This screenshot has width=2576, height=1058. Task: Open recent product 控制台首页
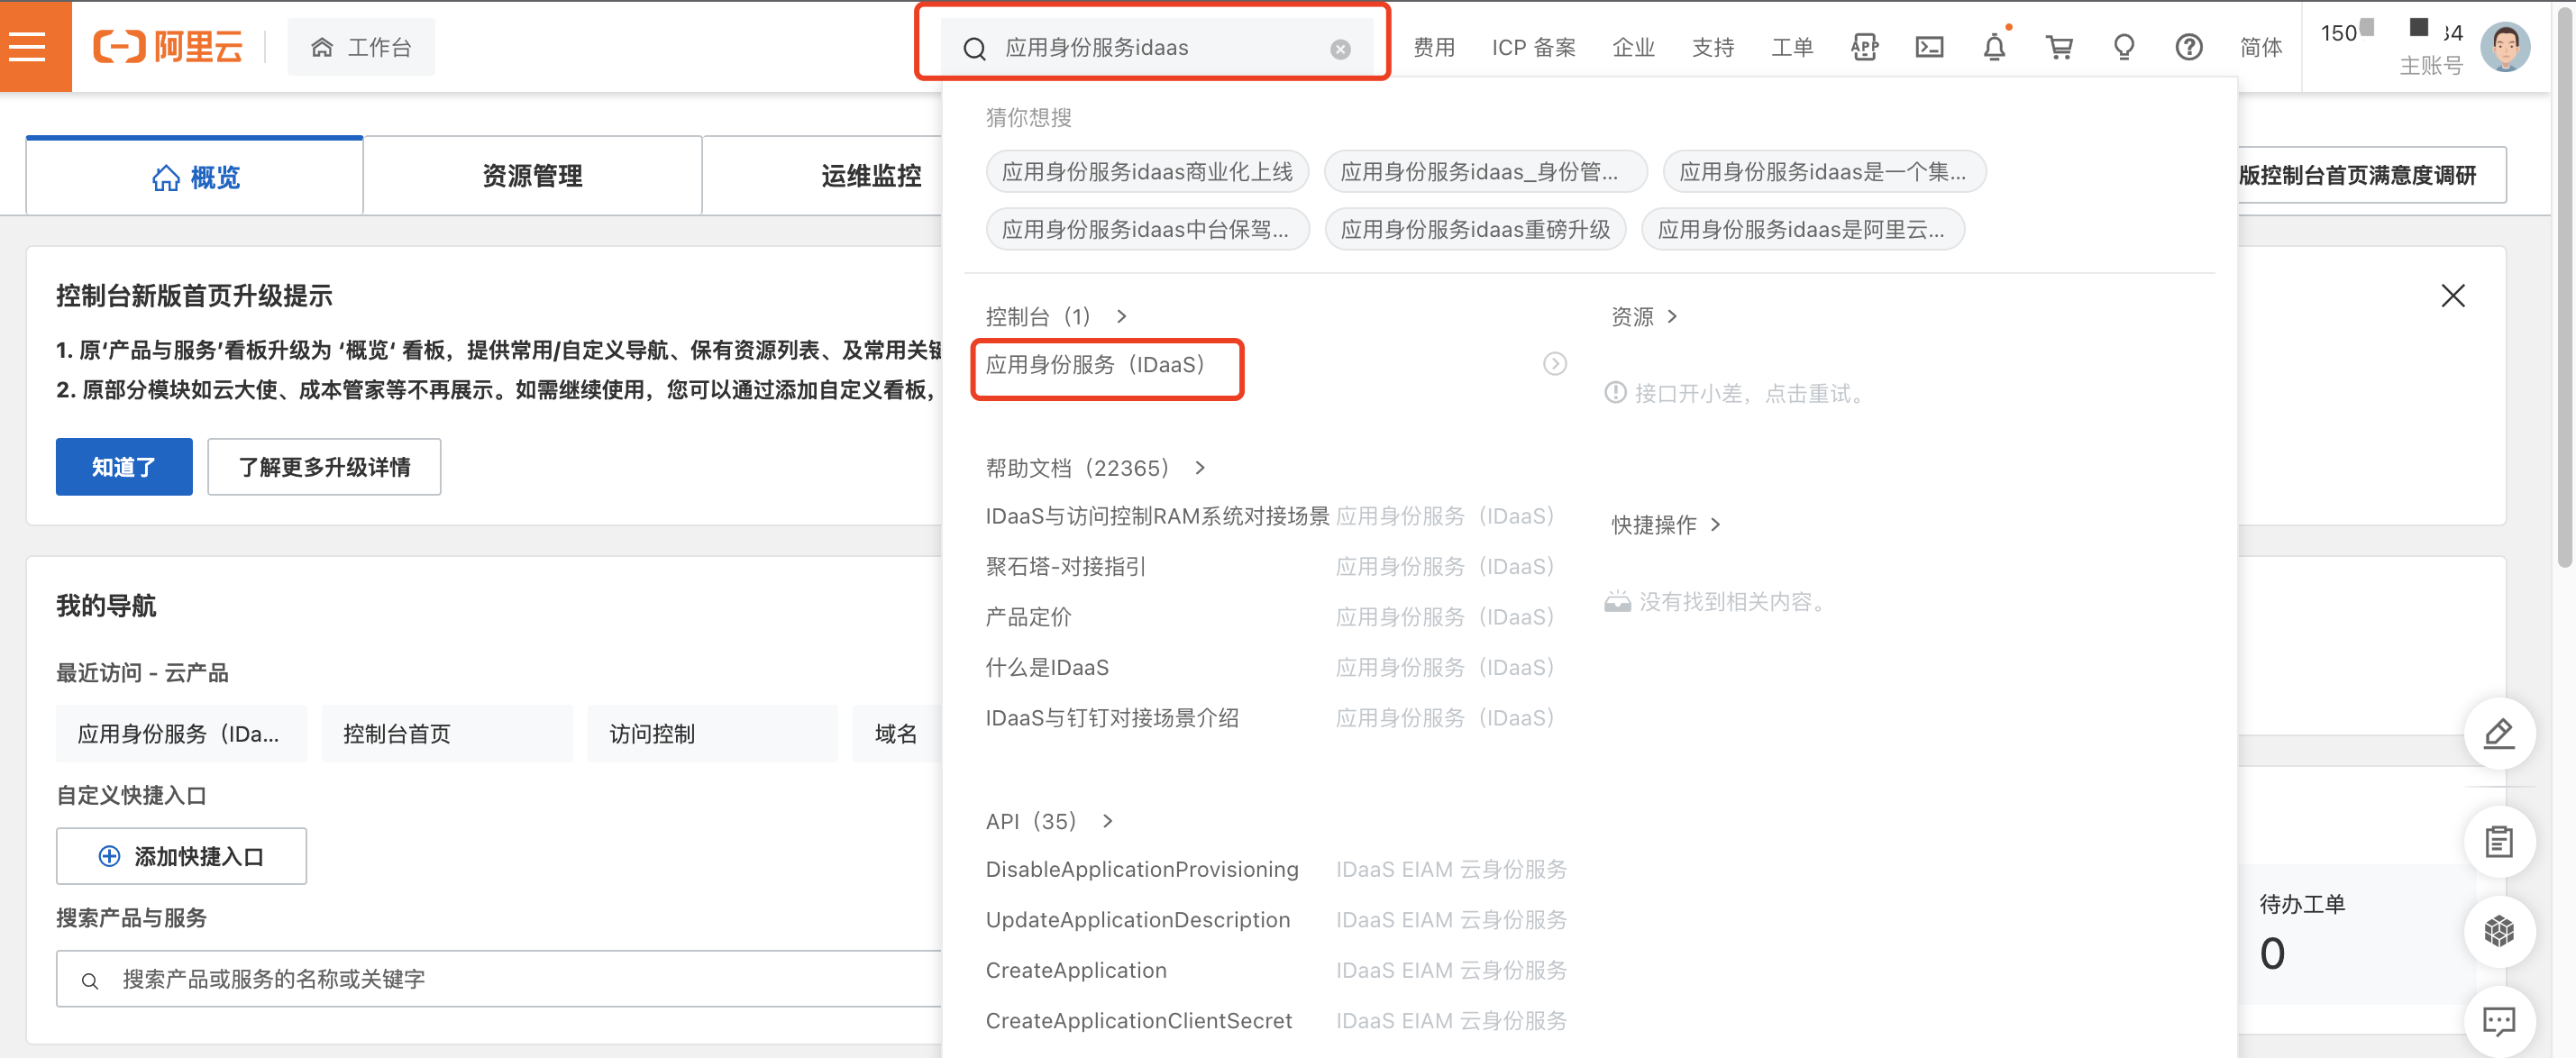pyautogui.click(x=447, y=734)
